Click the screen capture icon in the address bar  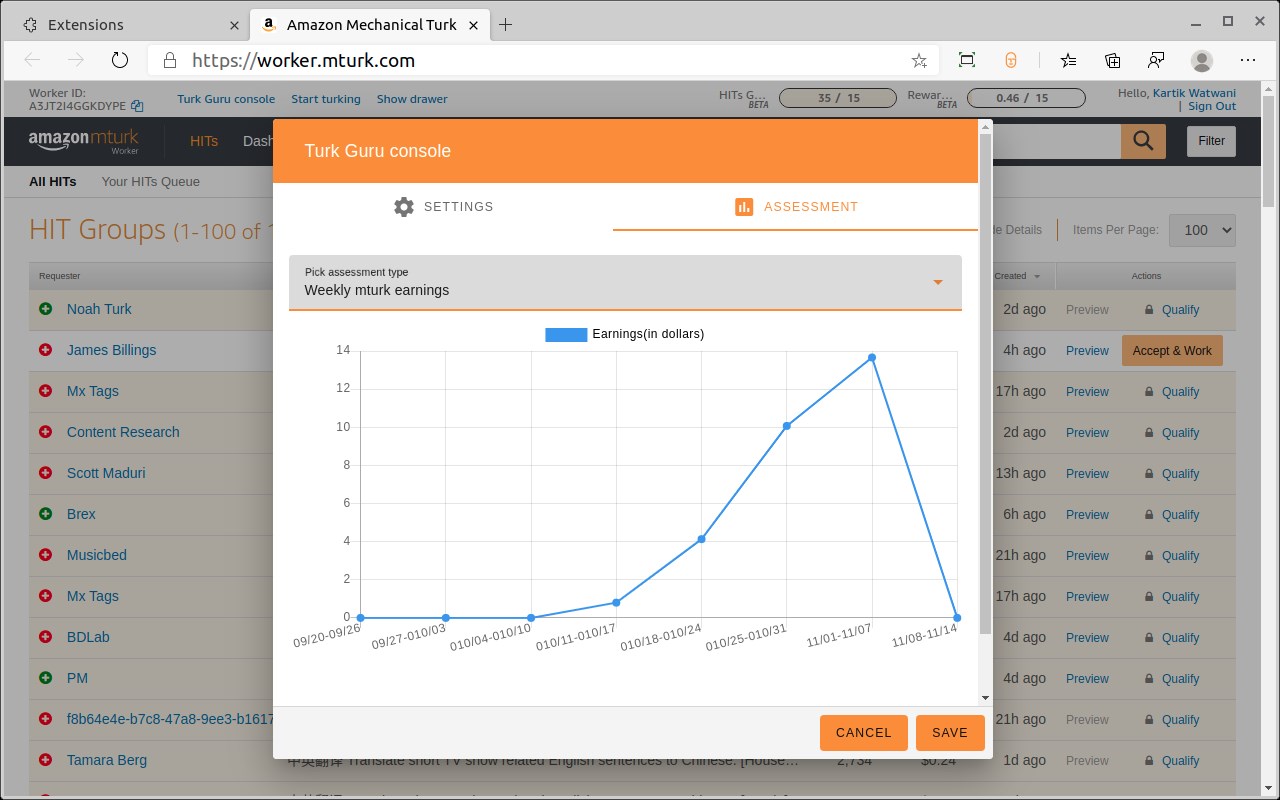[966, 60]
